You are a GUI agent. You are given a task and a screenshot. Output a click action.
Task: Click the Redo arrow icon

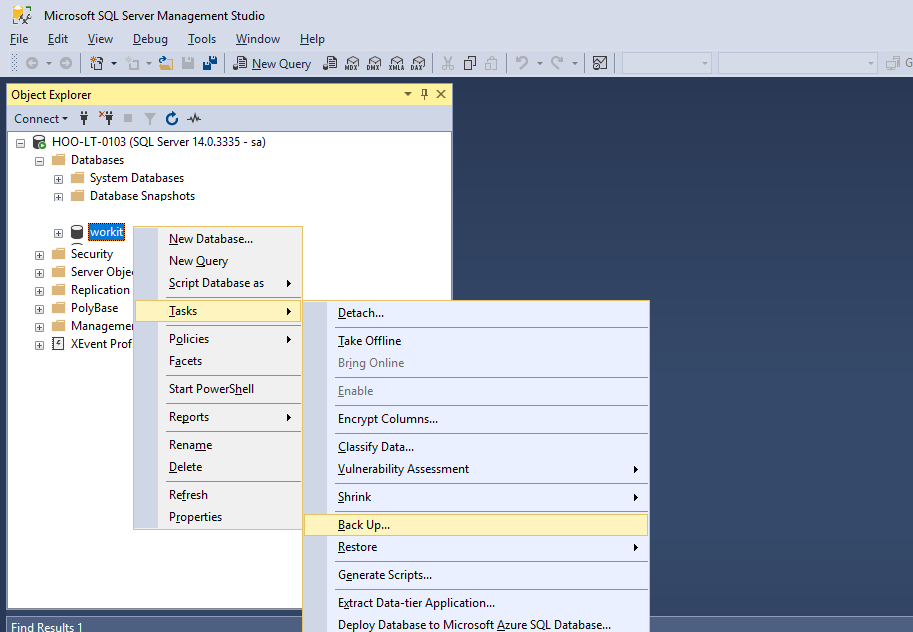click(x=557, y=63)
